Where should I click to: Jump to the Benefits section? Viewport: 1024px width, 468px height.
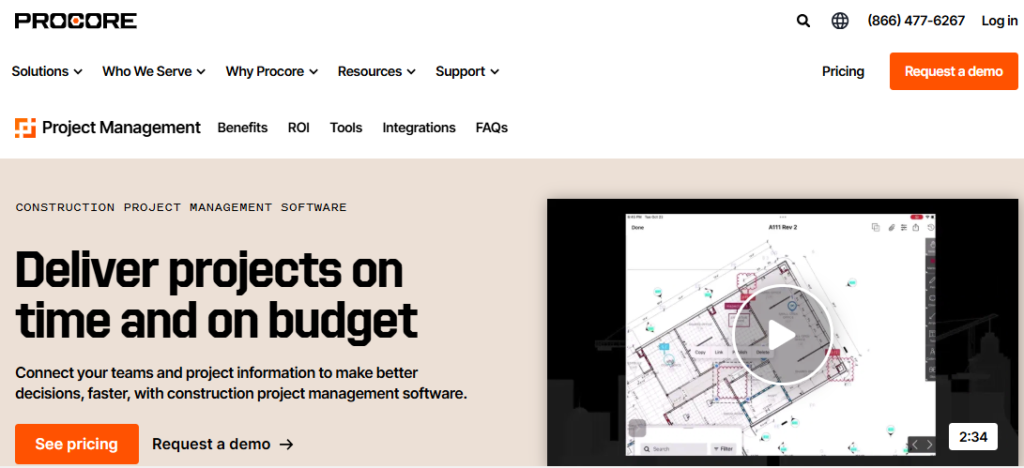pyautogui.click(x=242, y=127)
